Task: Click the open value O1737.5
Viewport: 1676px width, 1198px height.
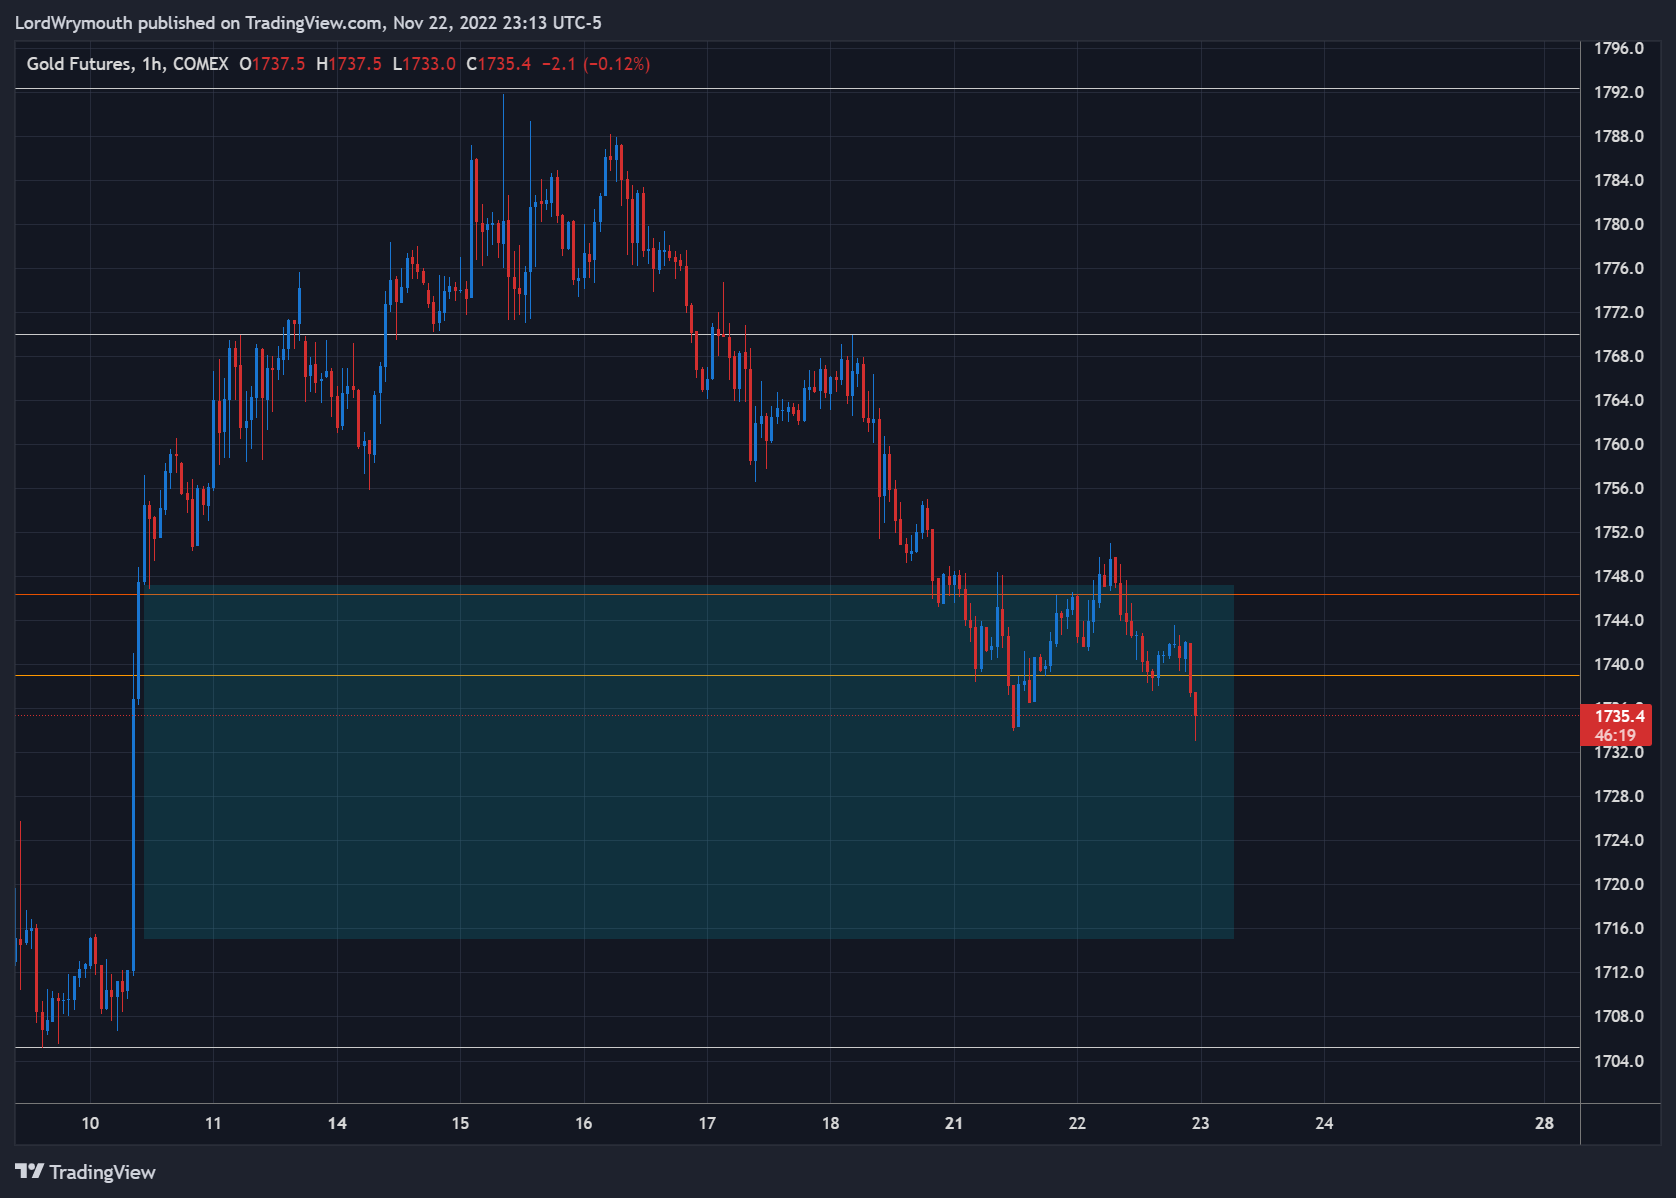Action: 272,64
